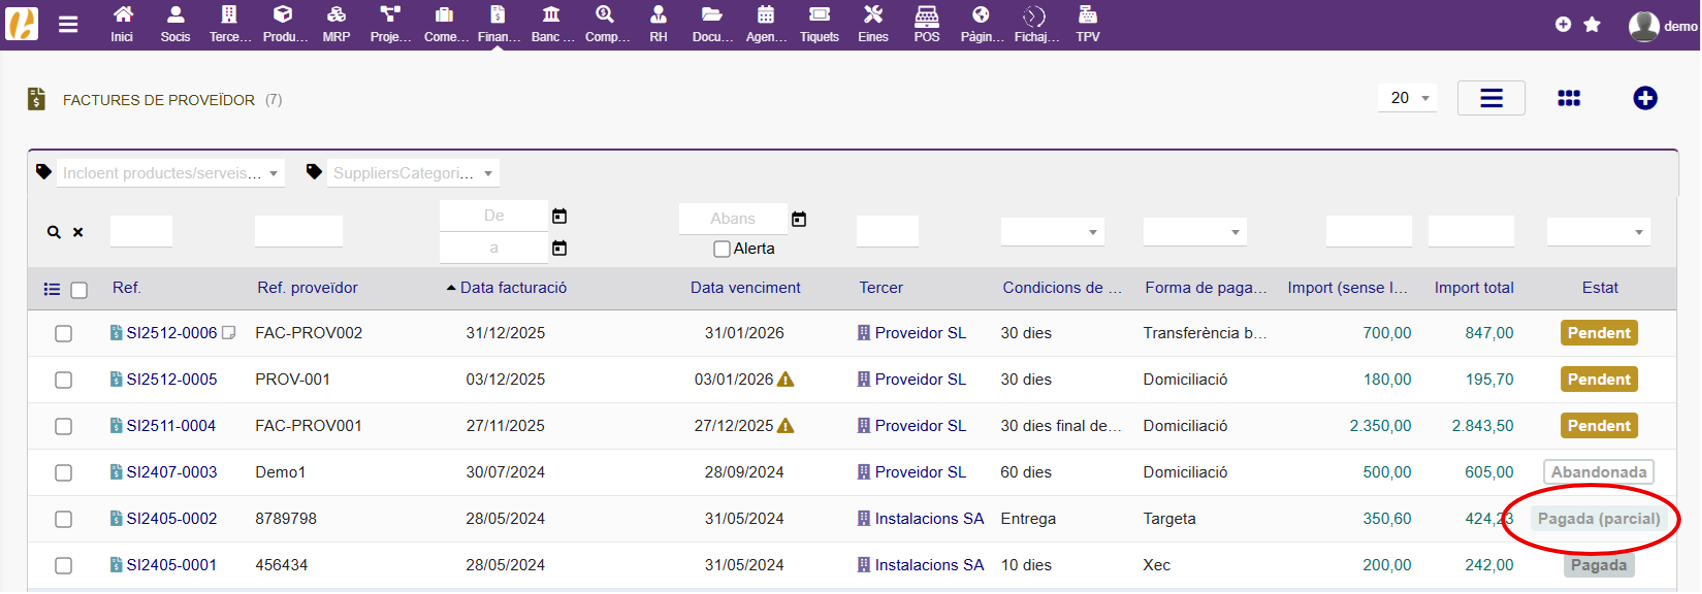Click the Ref. filter input field
Viewport: 1702px width, 594px height.
click(x=141, y=232)
